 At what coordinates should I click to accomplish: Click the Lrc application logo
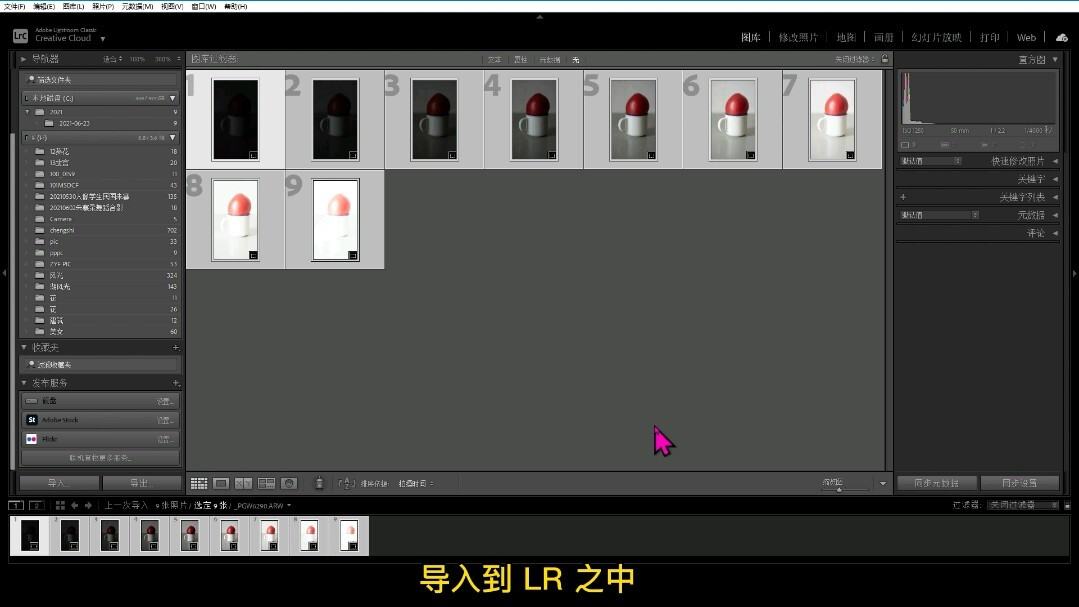21,36
